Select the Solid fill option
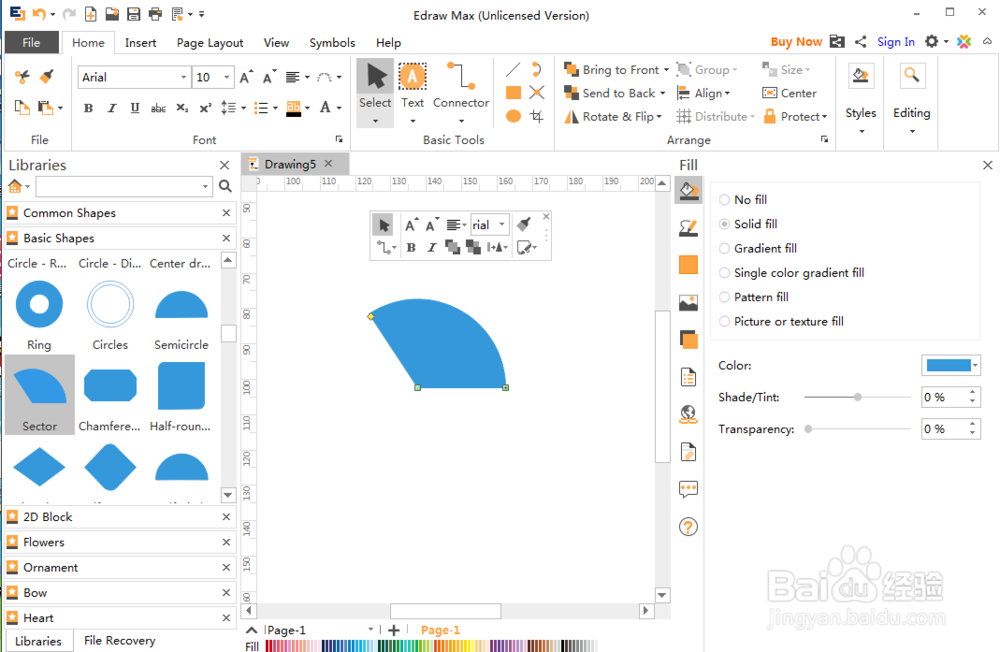 [749, 224]
